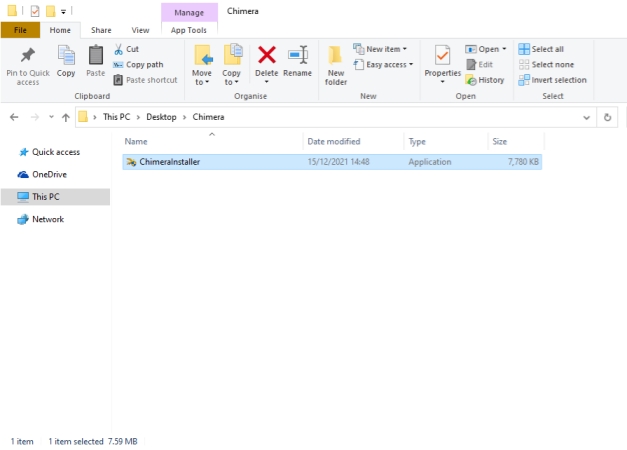Screen dimensions: 627x450
Task: Open the Easy access dropdown
Action: [383, 65]
